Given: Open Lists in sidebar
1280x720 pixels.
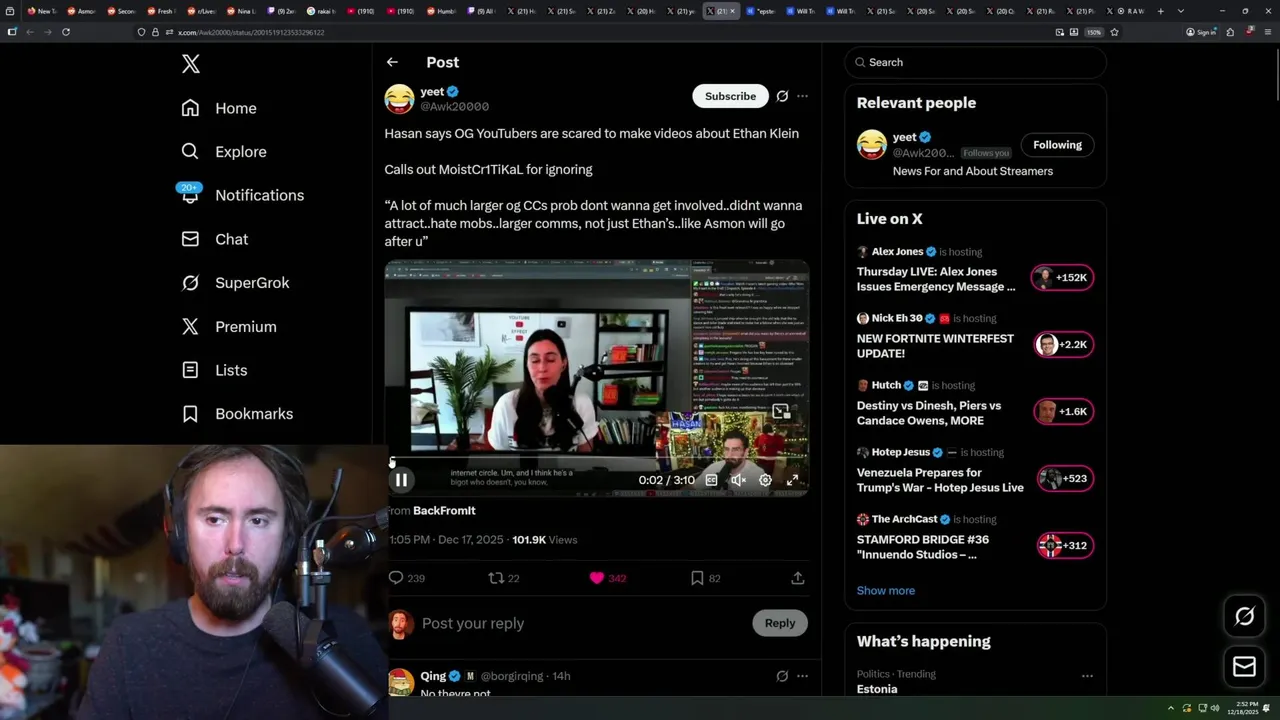Looking at the screenshot, I should pyautogui.click(x=214, y=370).
